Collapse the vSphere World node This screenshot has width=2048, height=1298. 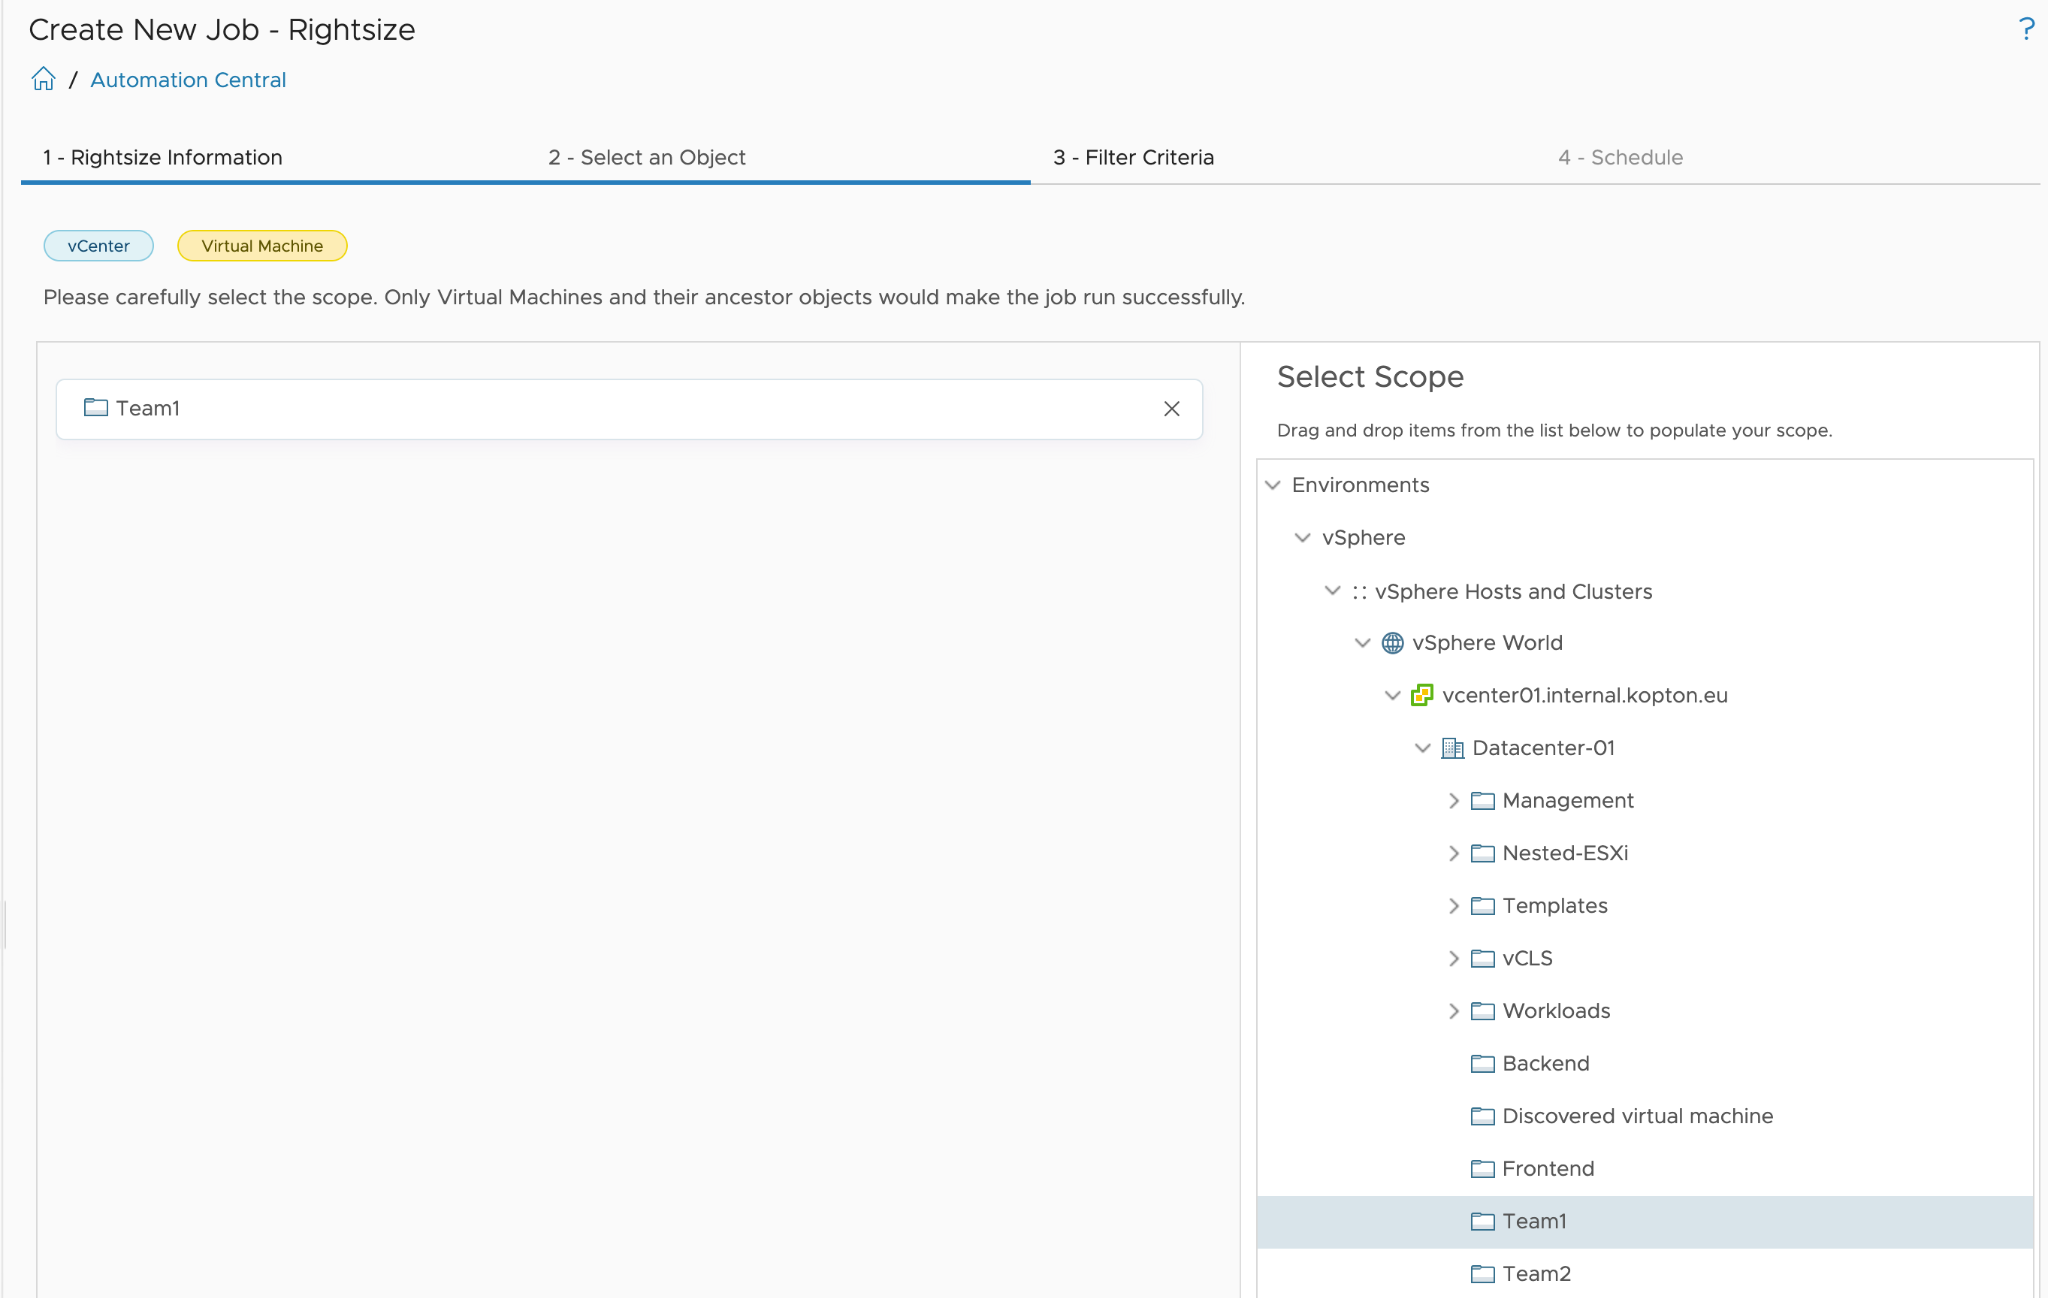(1363, 643)
